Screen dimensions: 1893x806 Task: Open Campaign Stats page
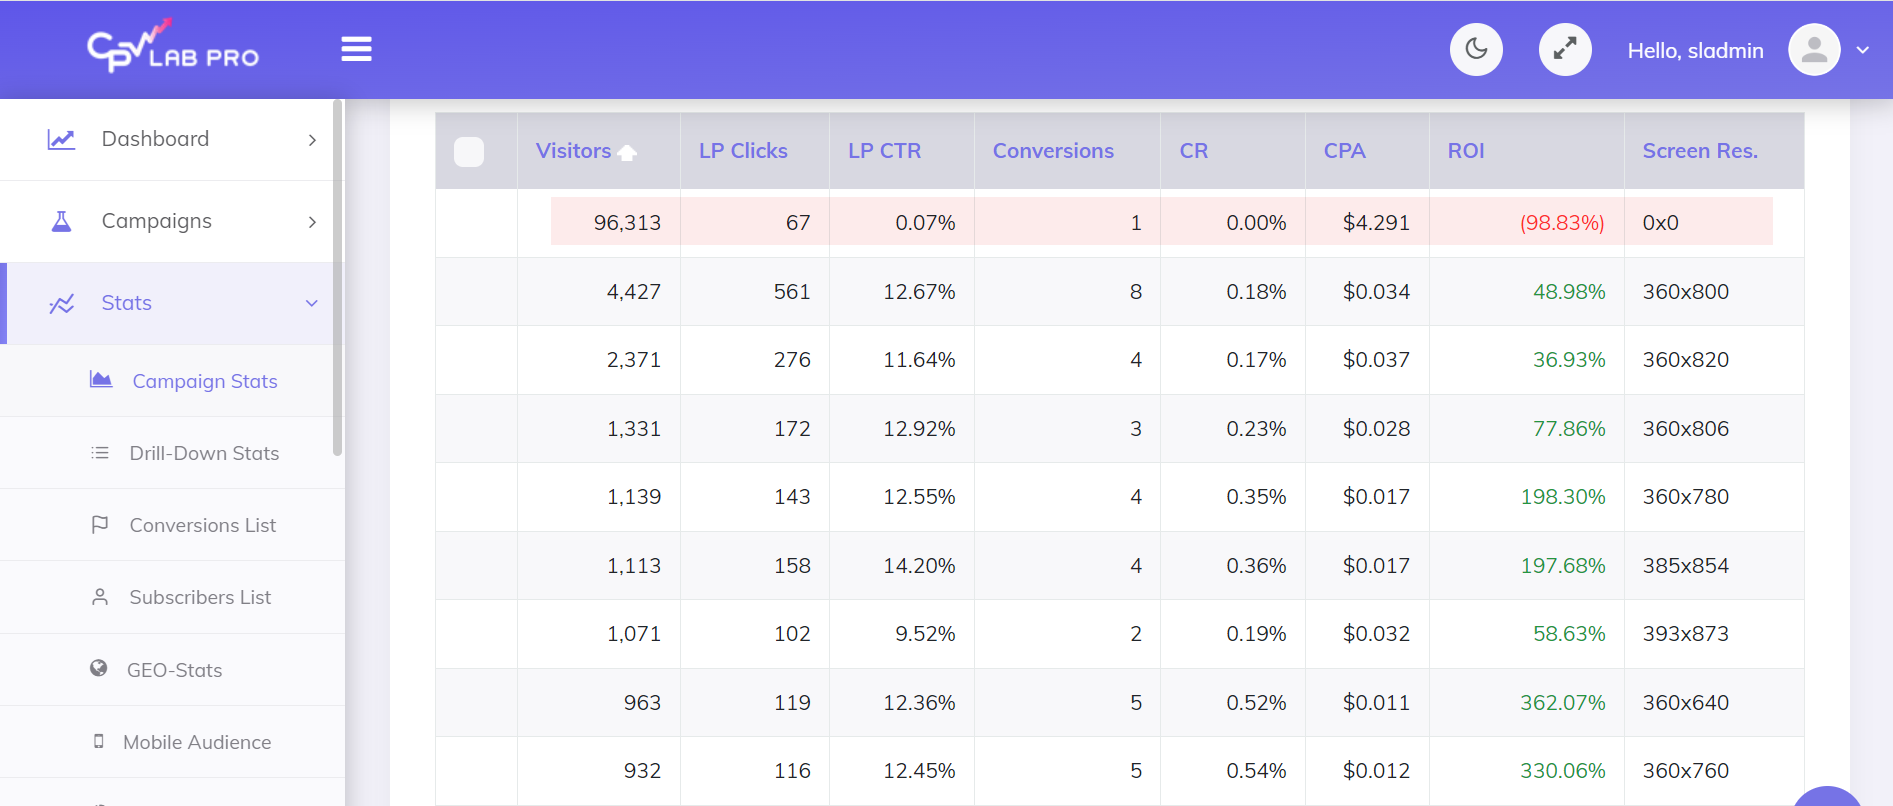tap(205, 381)
